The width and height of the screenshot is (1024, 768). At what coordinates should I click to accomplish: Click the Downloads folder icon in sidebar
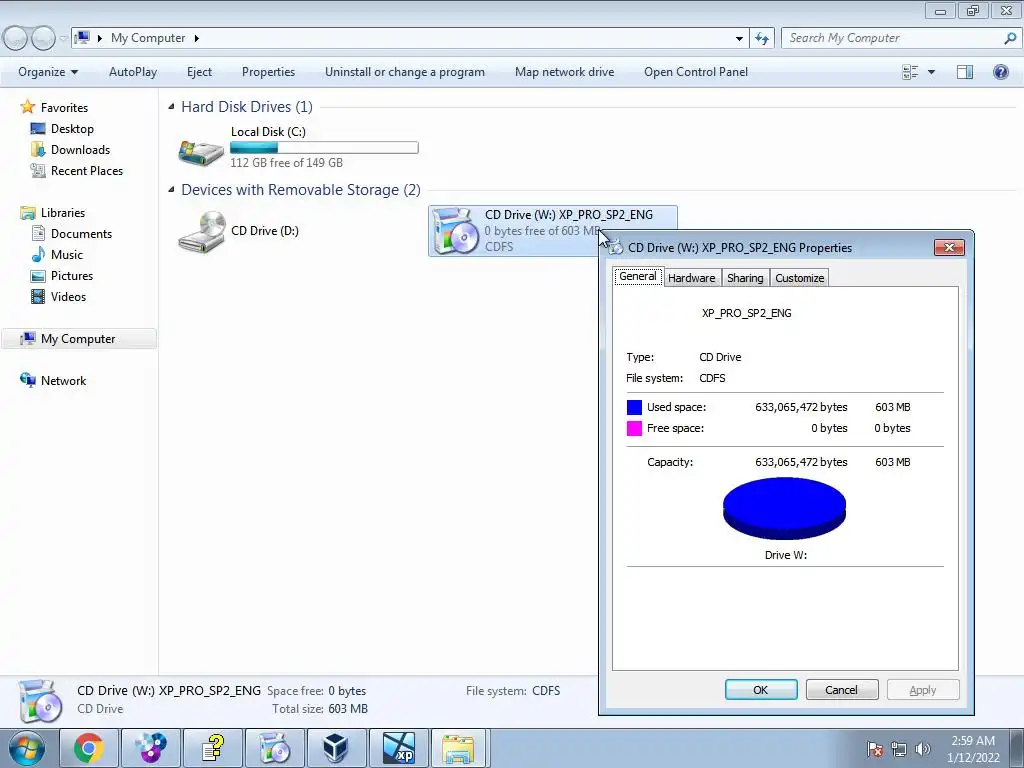coord(38,150)
